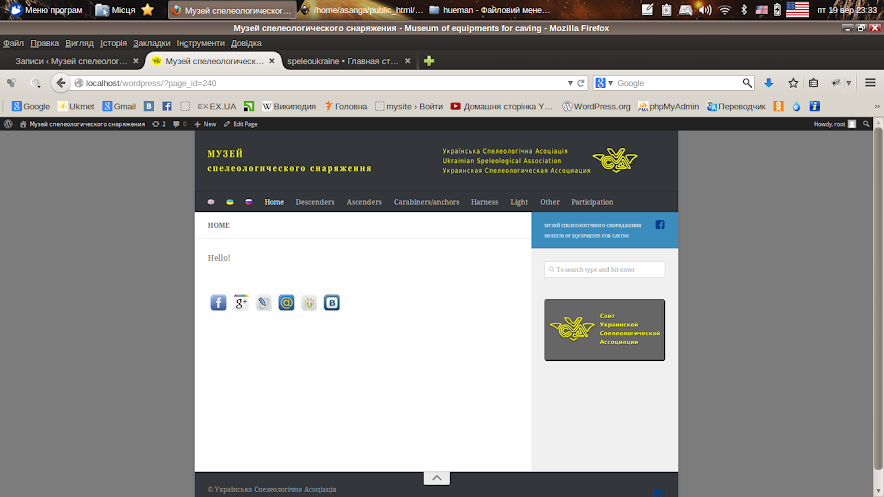This screenshot has width=884, height=497.
Task: Open the Facebook bookmark icon in the bookmarks bar
Action: coord(167,106)
